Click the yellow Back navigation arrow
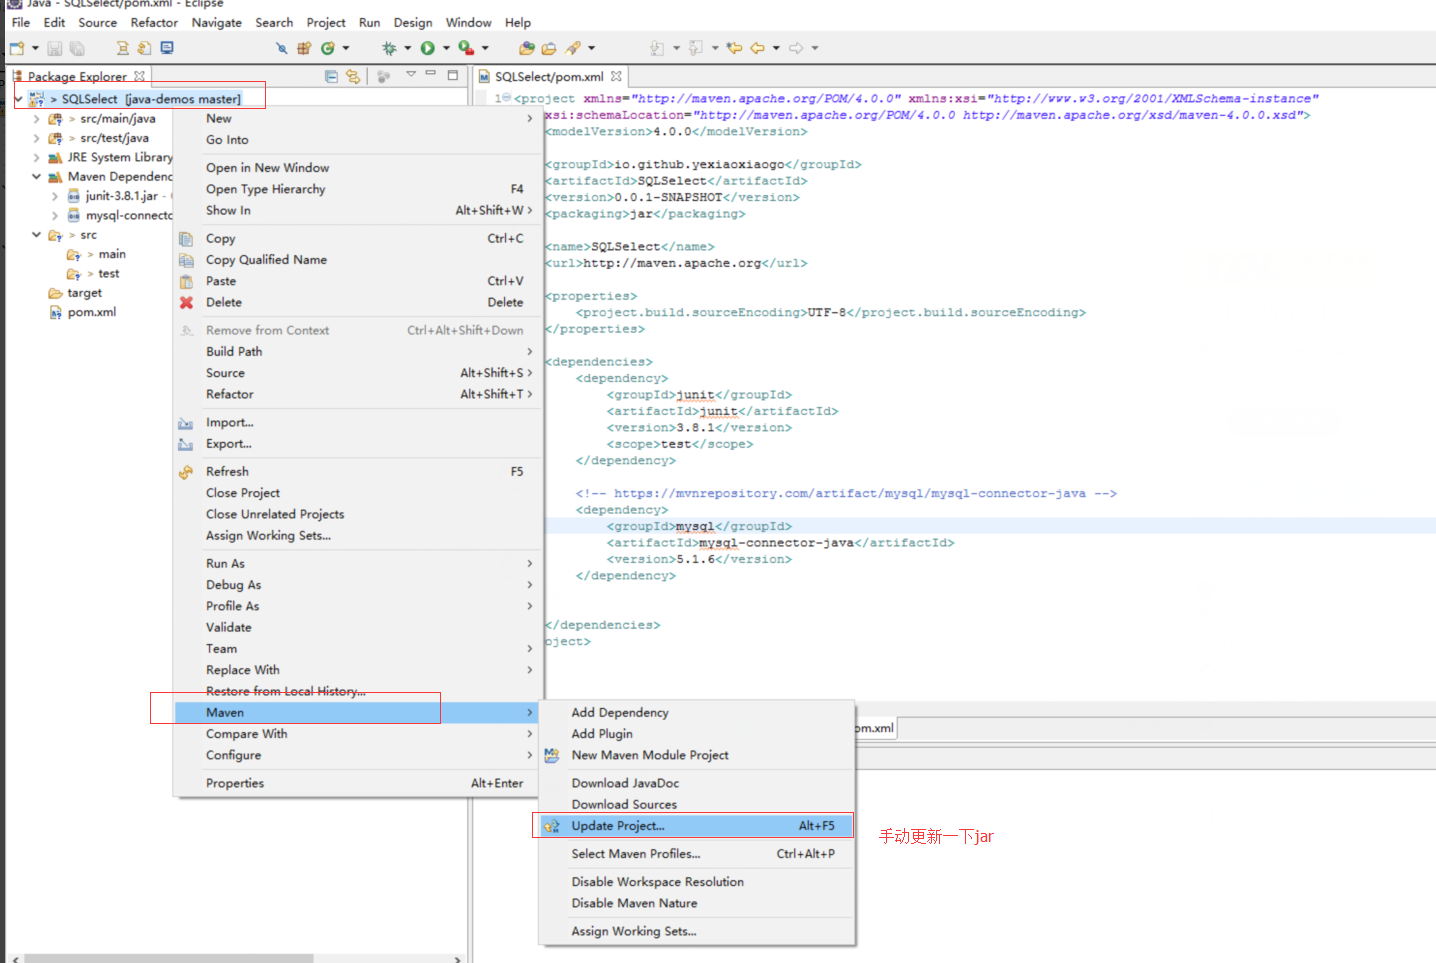The width and height of the screenshot is (1436, 963). point(758,48)
